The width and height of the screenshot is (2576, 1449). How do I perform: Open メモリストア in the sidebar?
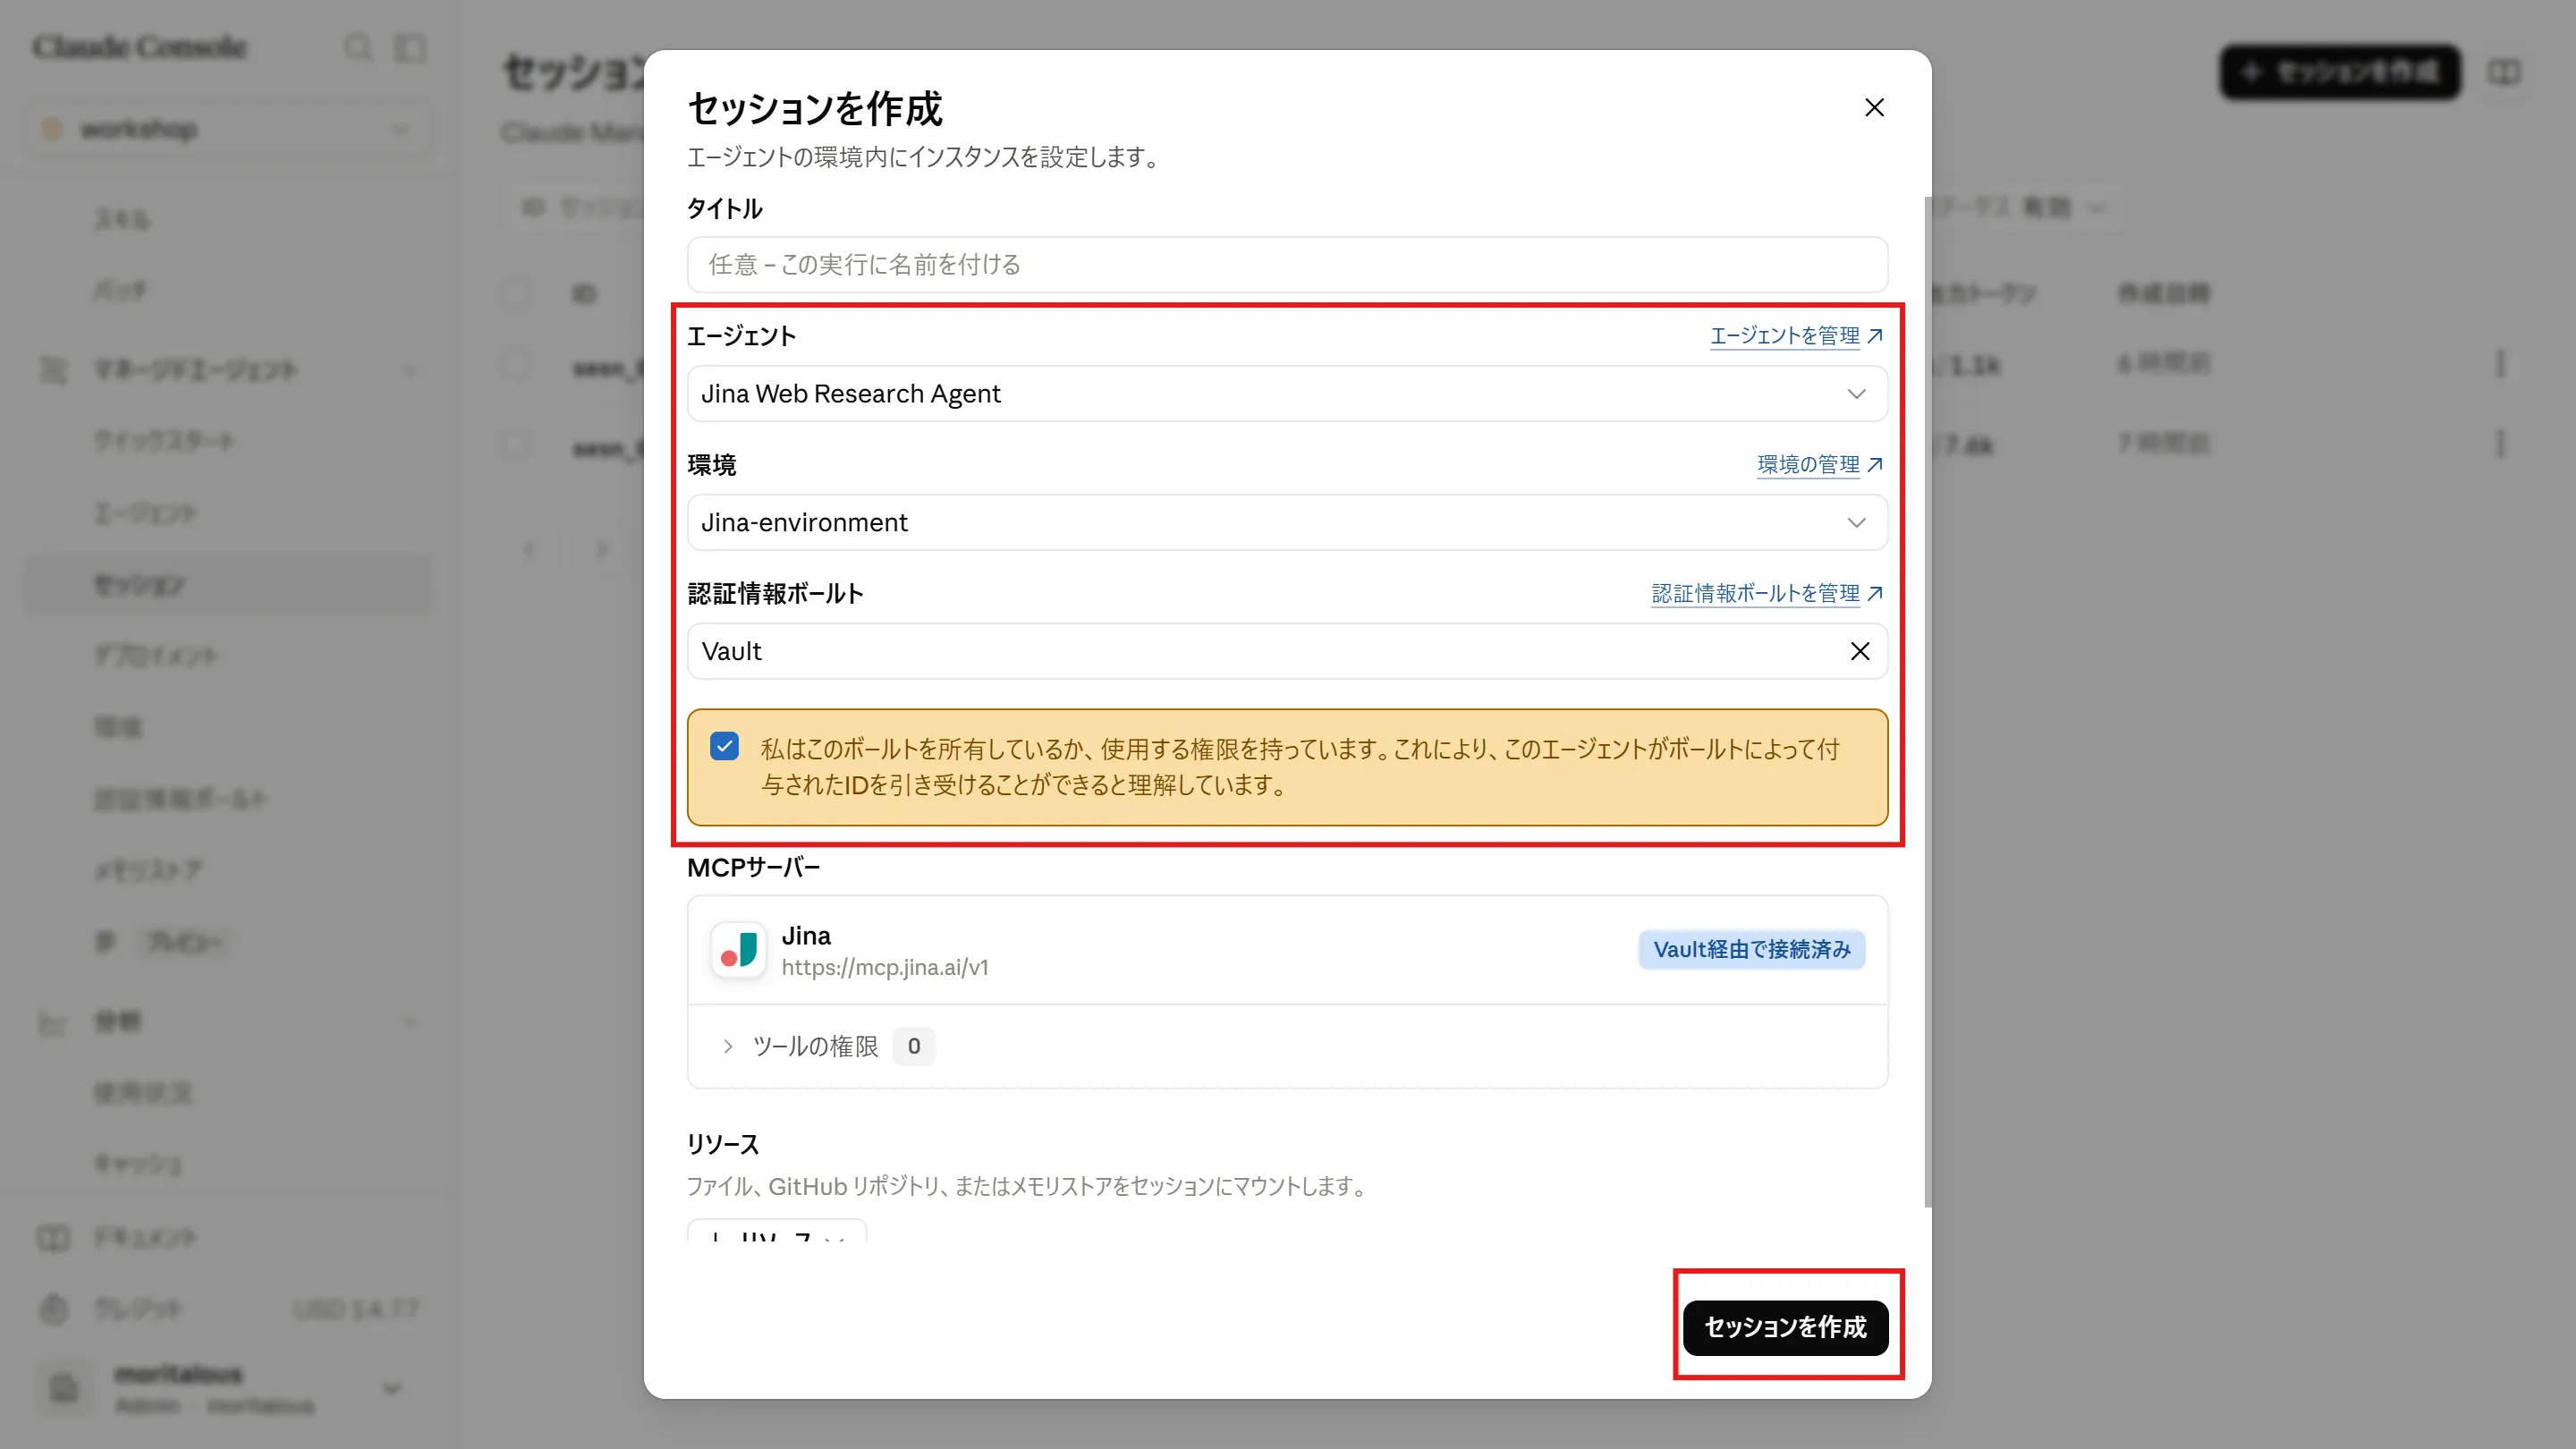(147, 871)
